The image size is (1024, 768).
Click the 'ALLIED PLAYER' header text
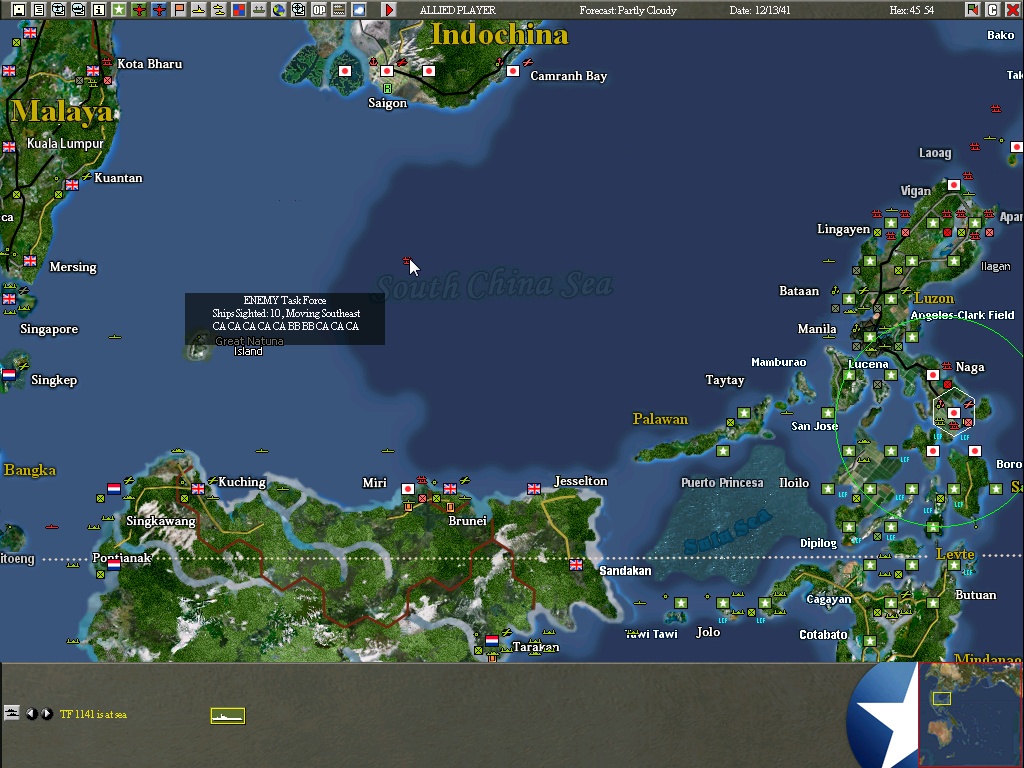tap(458, 10)
